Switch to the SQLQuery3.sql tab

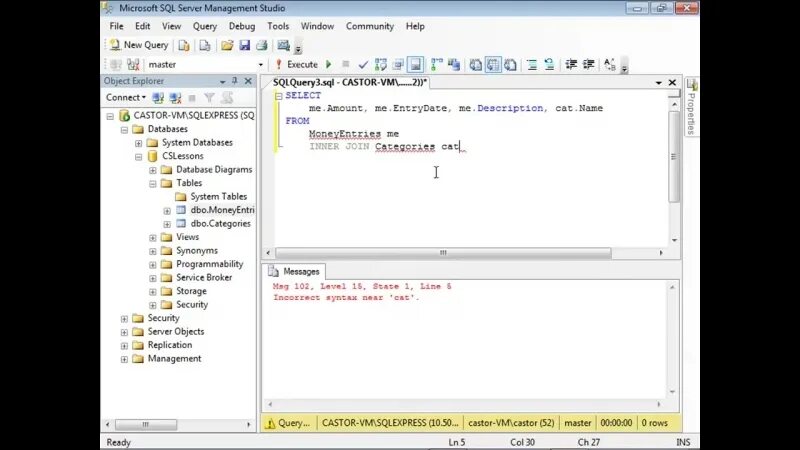pos(350,82)
